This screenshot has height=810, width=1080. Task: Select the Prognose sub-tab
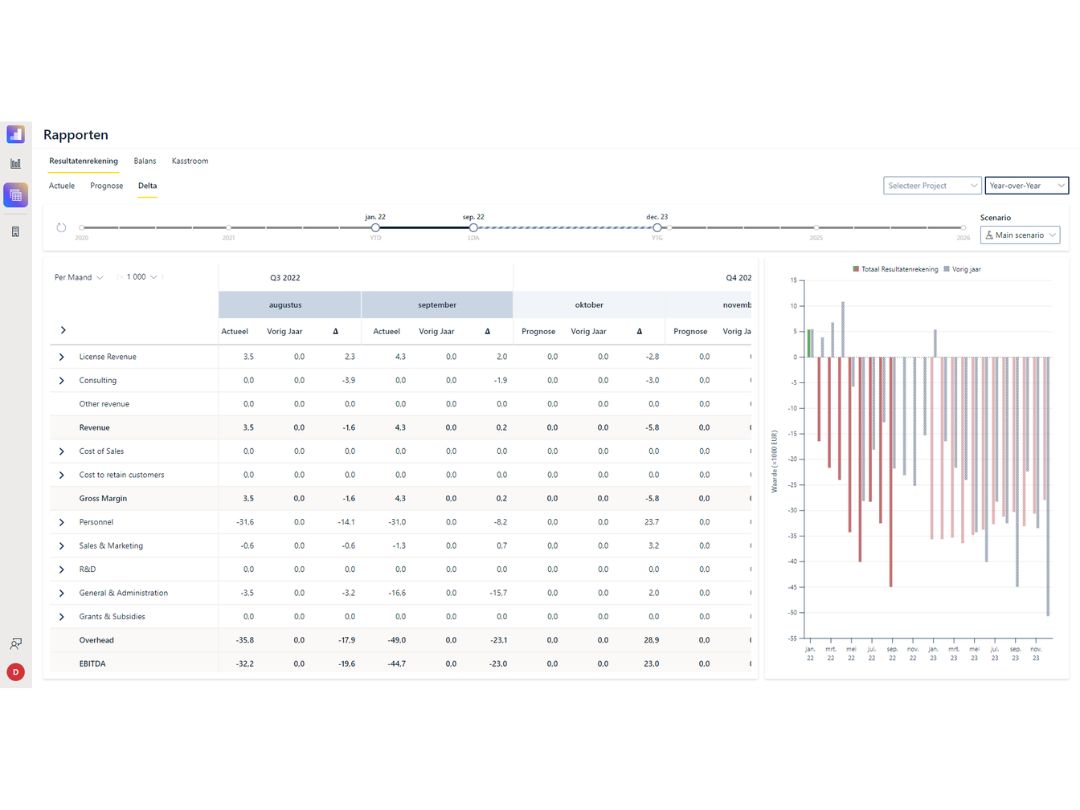click(107, 186)
